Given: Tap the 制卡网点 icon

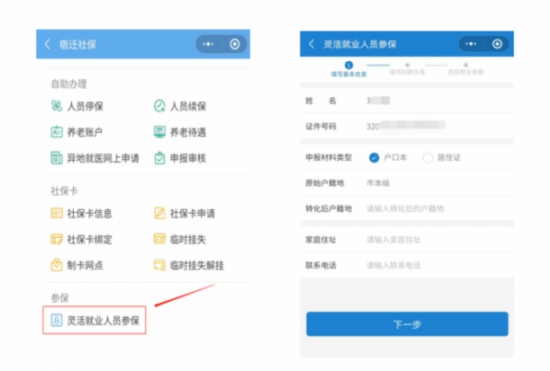Looking at the screenshot, I should (56, 265).
